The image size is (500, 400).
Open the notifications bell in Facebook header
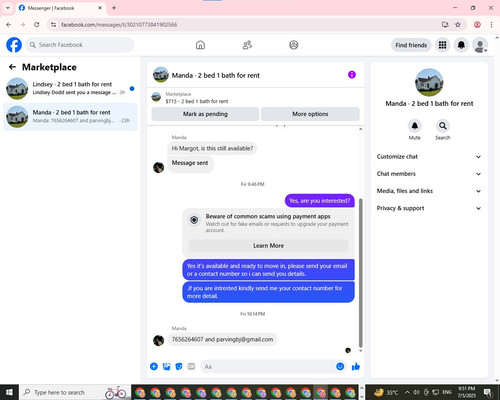tap(461, 45)
